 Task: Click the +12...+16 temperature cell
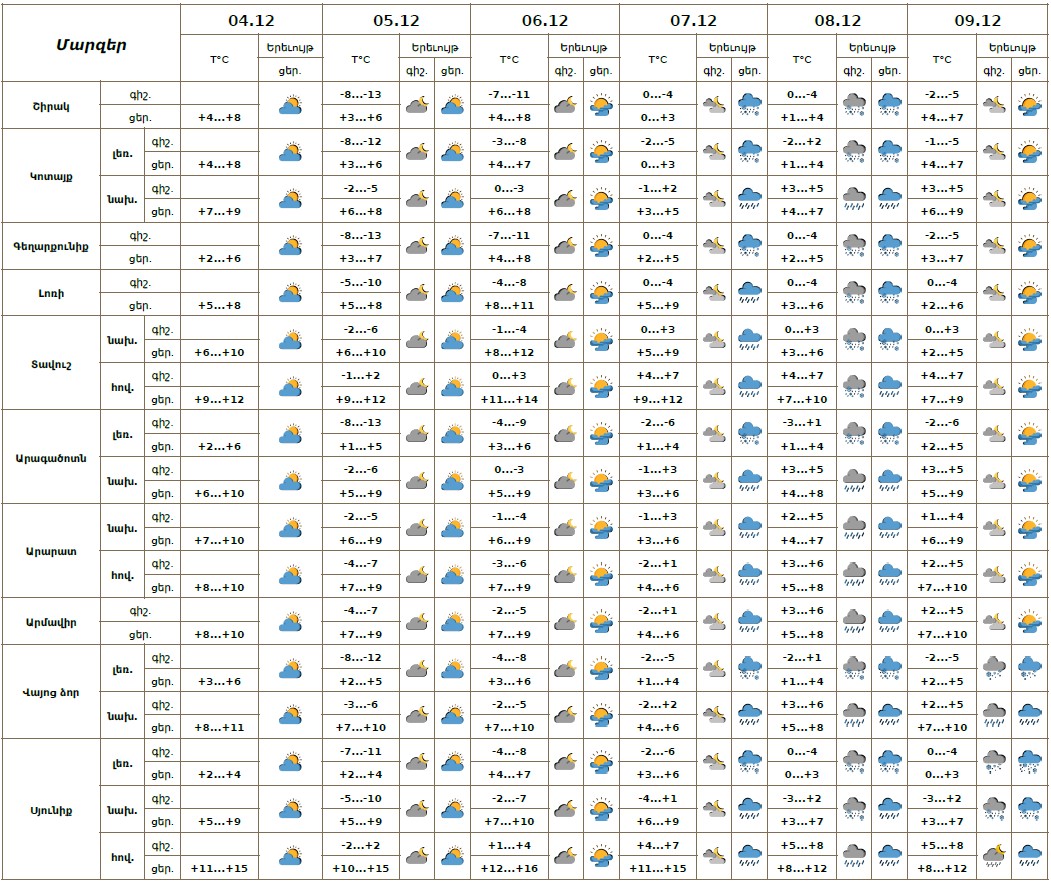509,868
